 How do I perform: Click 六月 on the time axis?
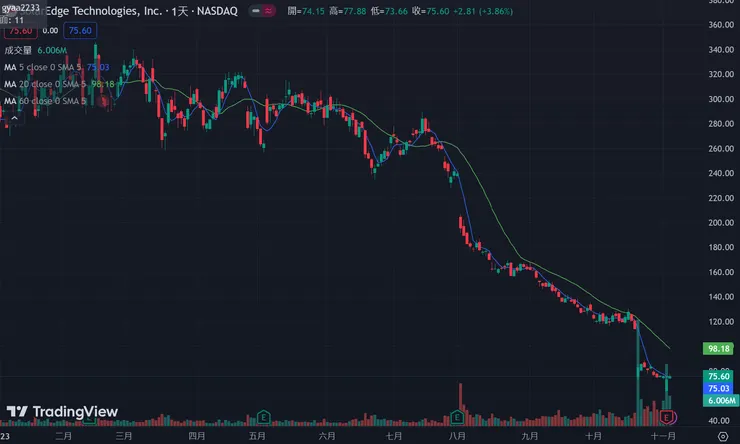[x=327, y=436]
